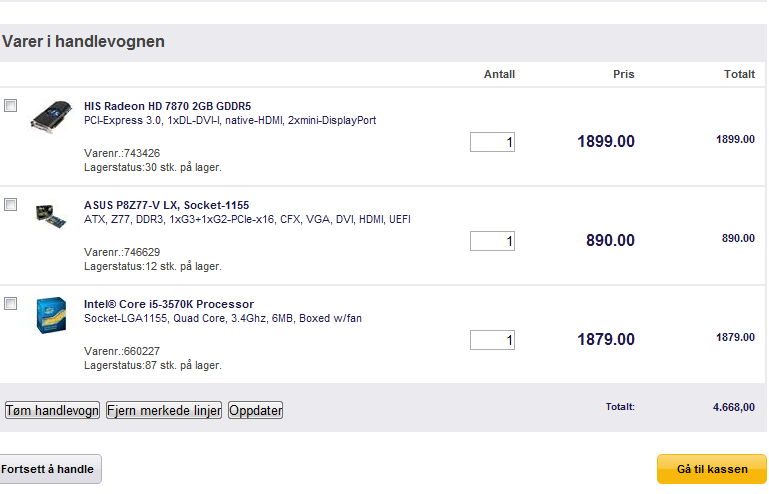The image size is (769, 494).
Task: Click Fjern merkede linjer button
Action: [164, 410]
